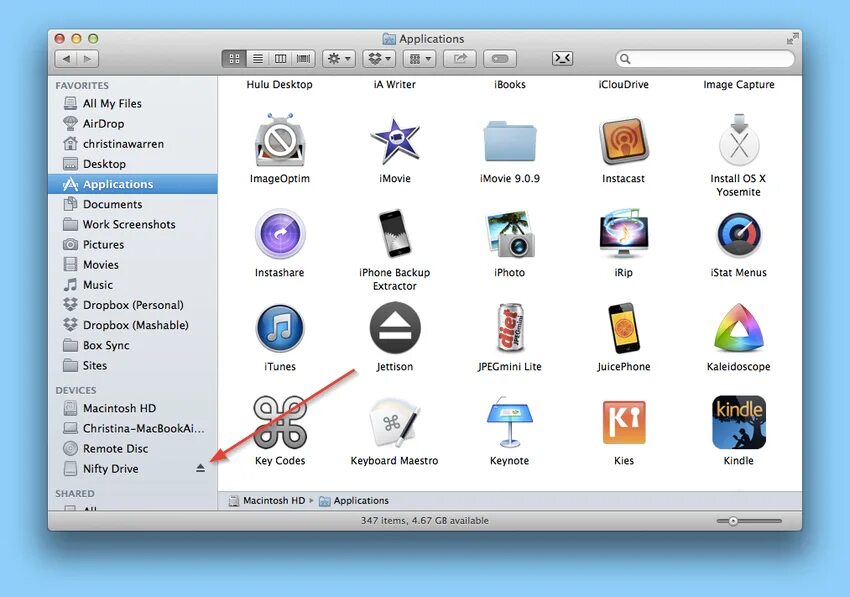Open Work Screenshots folder in sidebar
Image resolution: width=850 pixels, height=597 pixels.
point(132,224)
